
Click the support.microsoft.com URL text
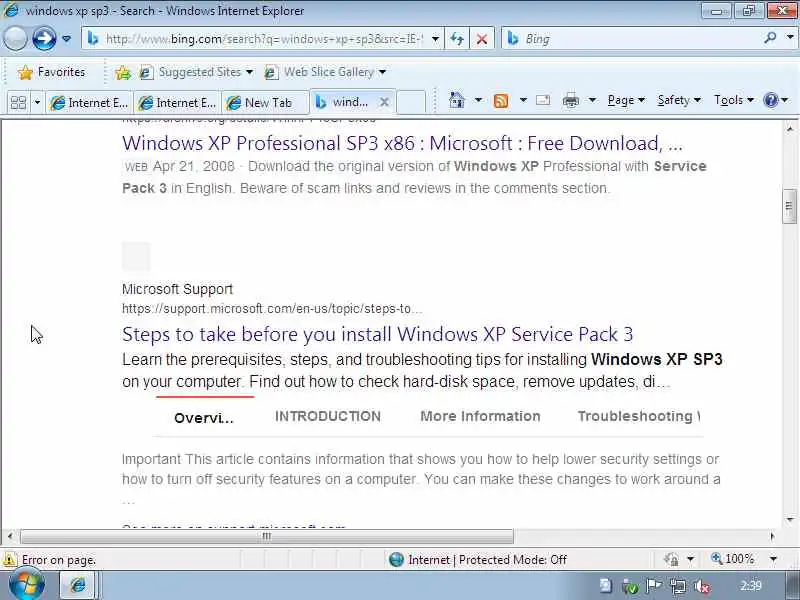click(x=272, y=309)
